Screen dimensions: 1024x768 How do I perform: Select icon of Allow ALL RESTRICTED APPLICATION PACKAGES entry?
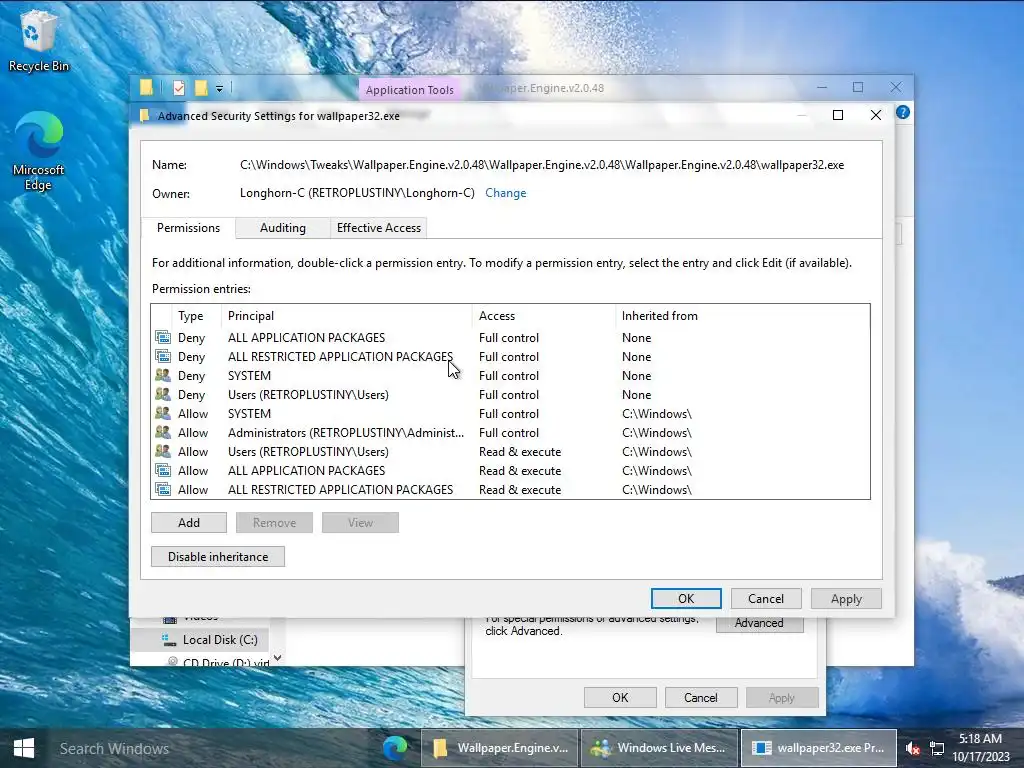(x=163, y=489)
